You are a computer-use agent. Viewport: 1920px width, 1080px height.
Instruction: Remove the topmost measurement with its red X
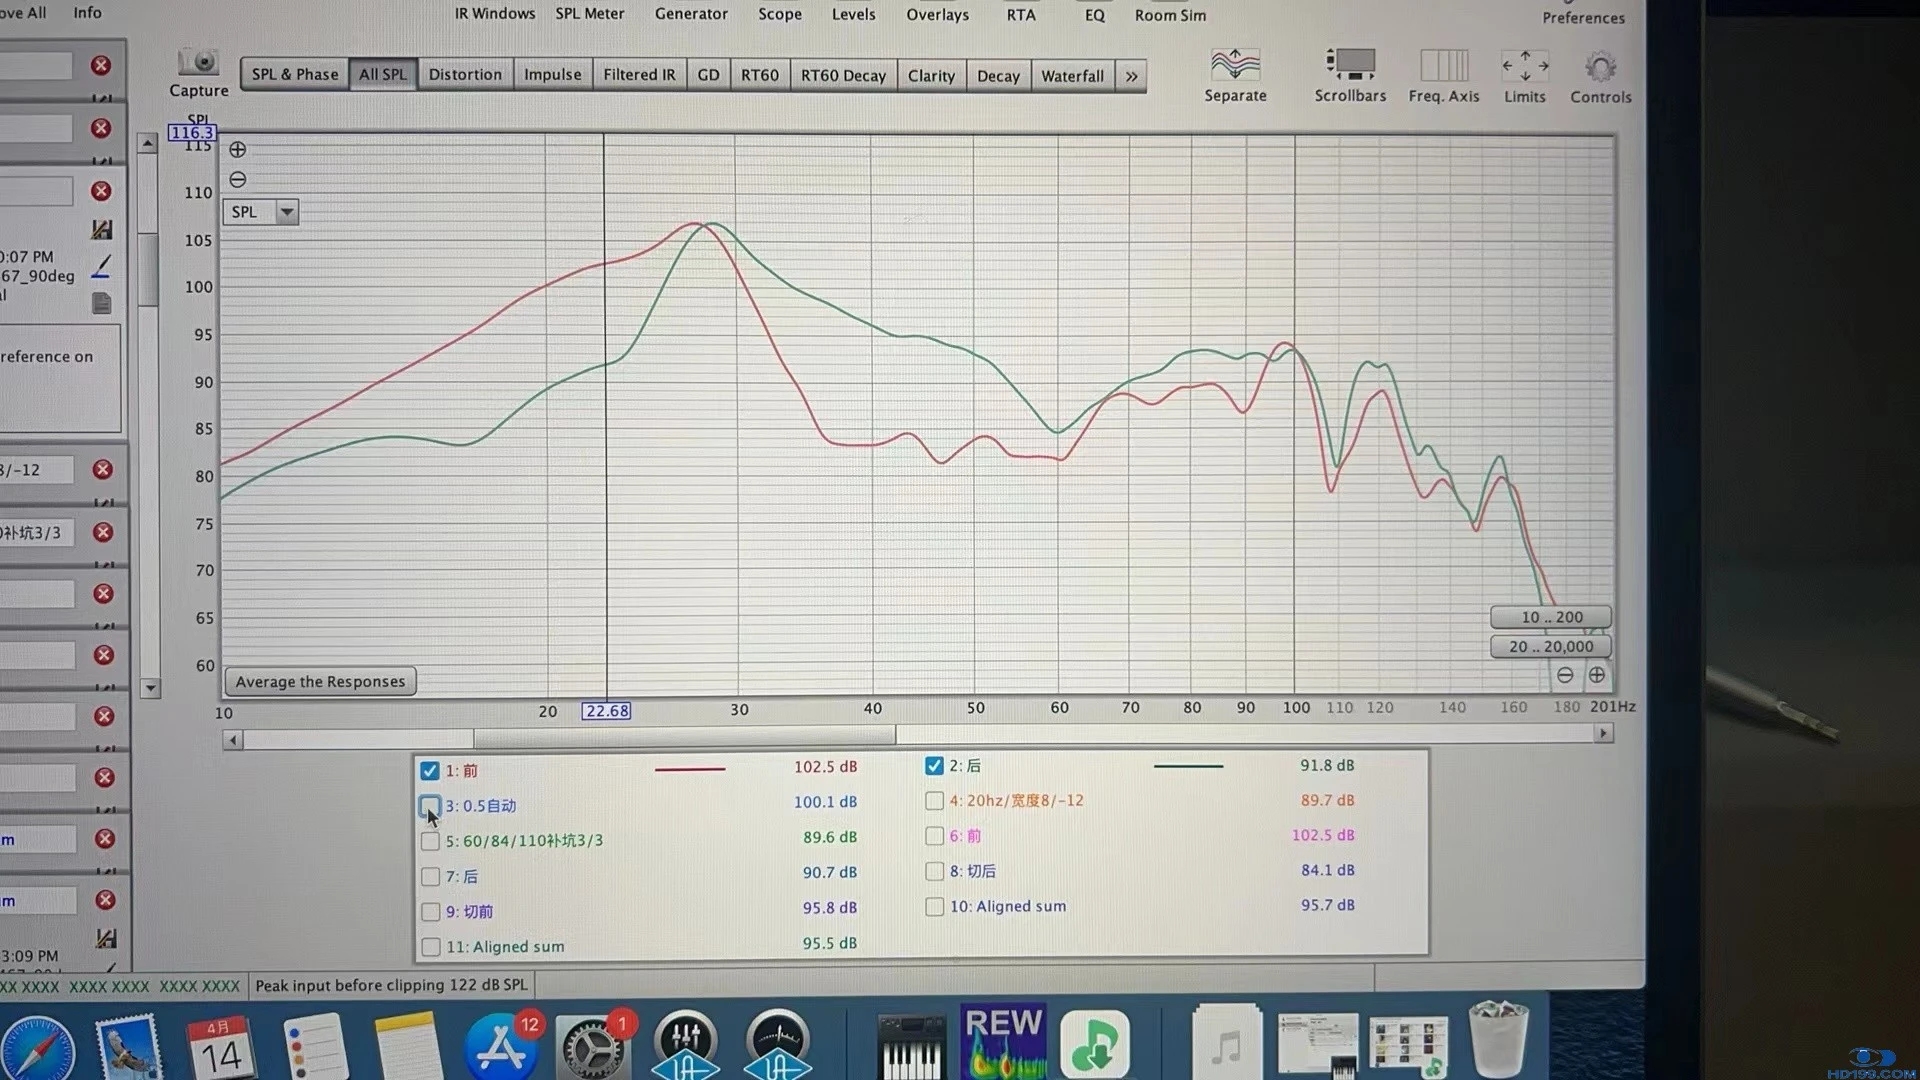tap(101, 65)
